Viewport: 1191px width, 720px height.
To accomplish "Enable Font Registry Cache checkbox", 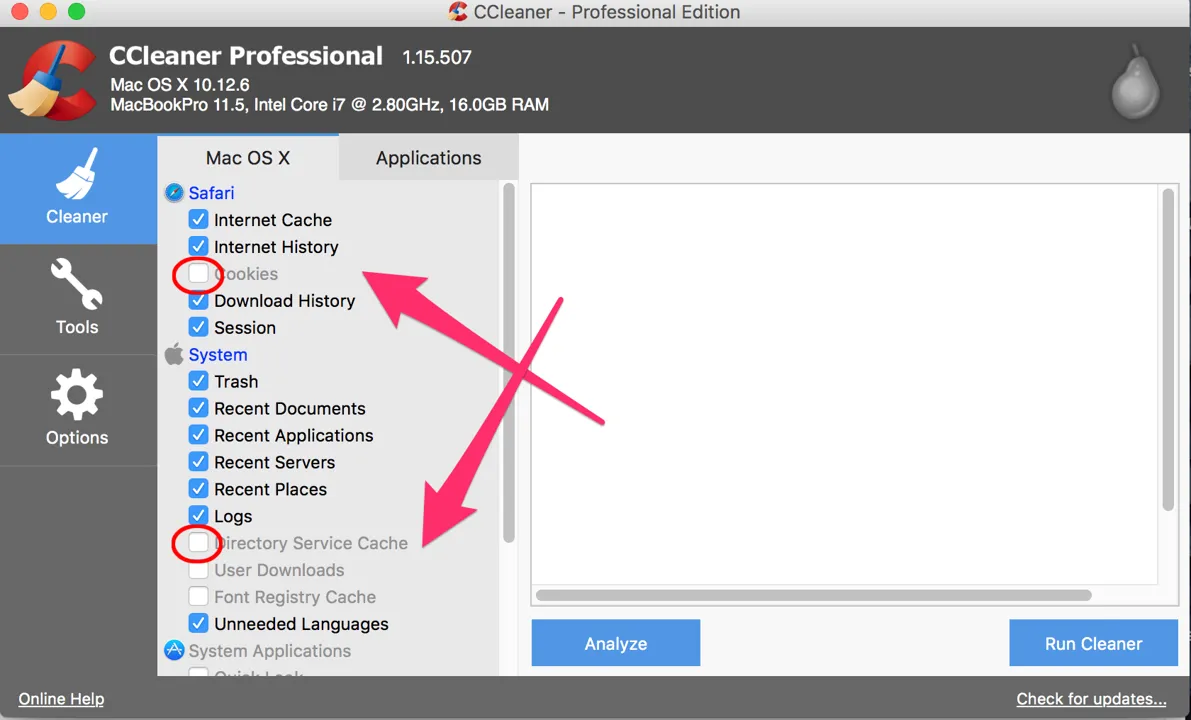I will pyautogui.click(x=198, y=597).
